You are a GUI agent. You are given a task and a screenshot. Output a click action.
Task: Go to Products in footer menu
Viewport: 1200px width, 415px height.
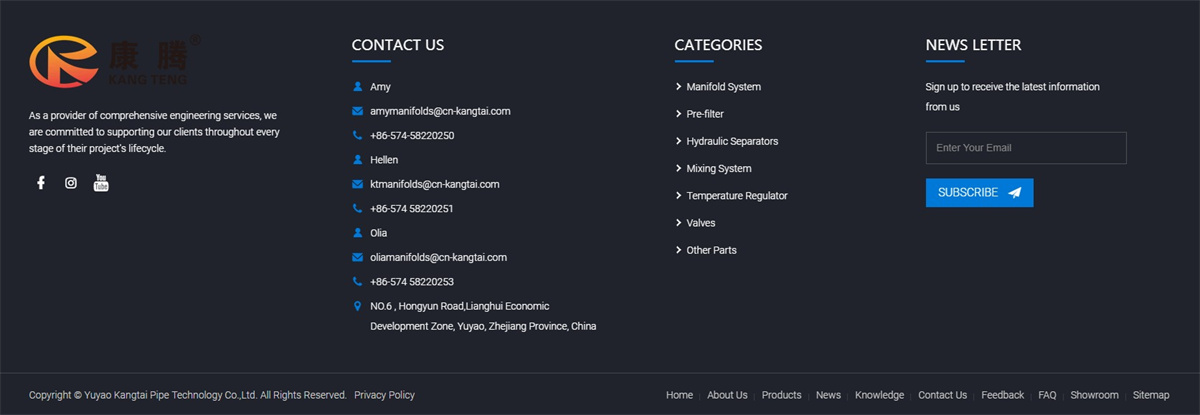[x=781, y=395]
